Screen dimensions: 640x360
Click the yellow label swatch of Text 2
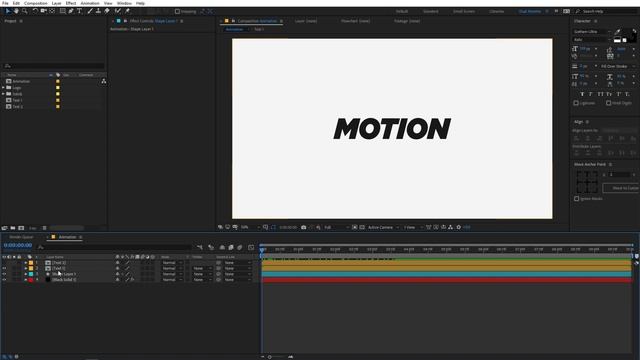pos(31,263)
